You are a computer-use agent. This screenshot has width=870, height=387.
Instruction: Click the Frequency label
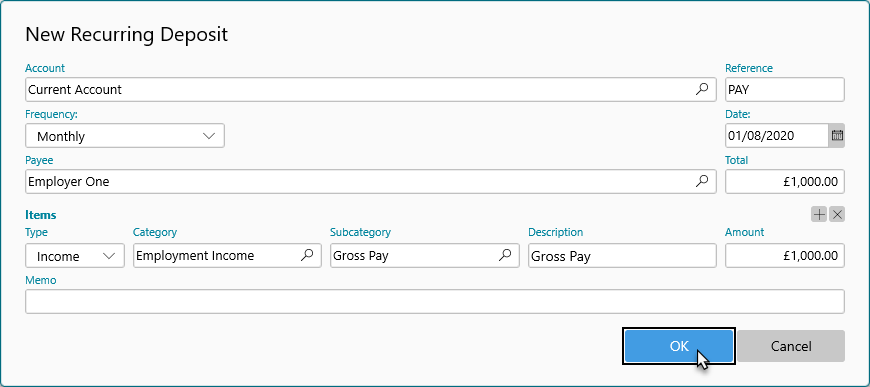[x=51, y=114]
